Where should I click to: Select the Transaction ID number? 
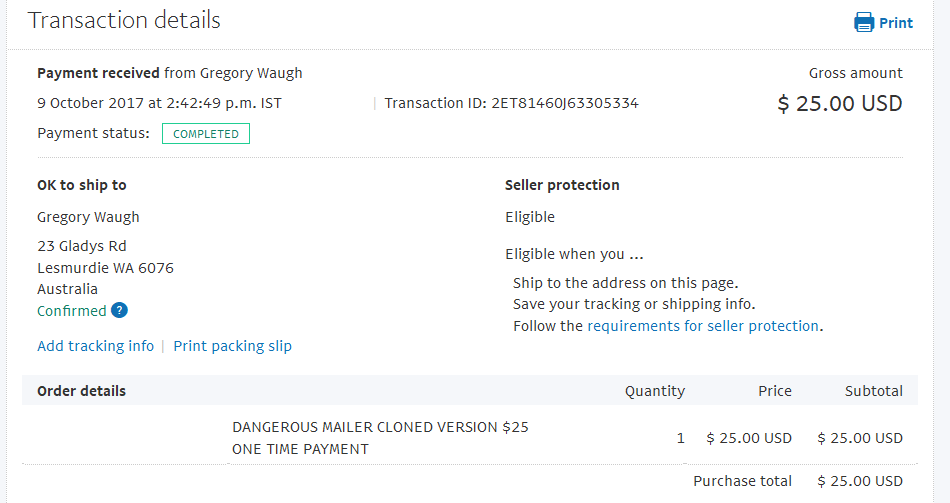[x=565, y=103]
